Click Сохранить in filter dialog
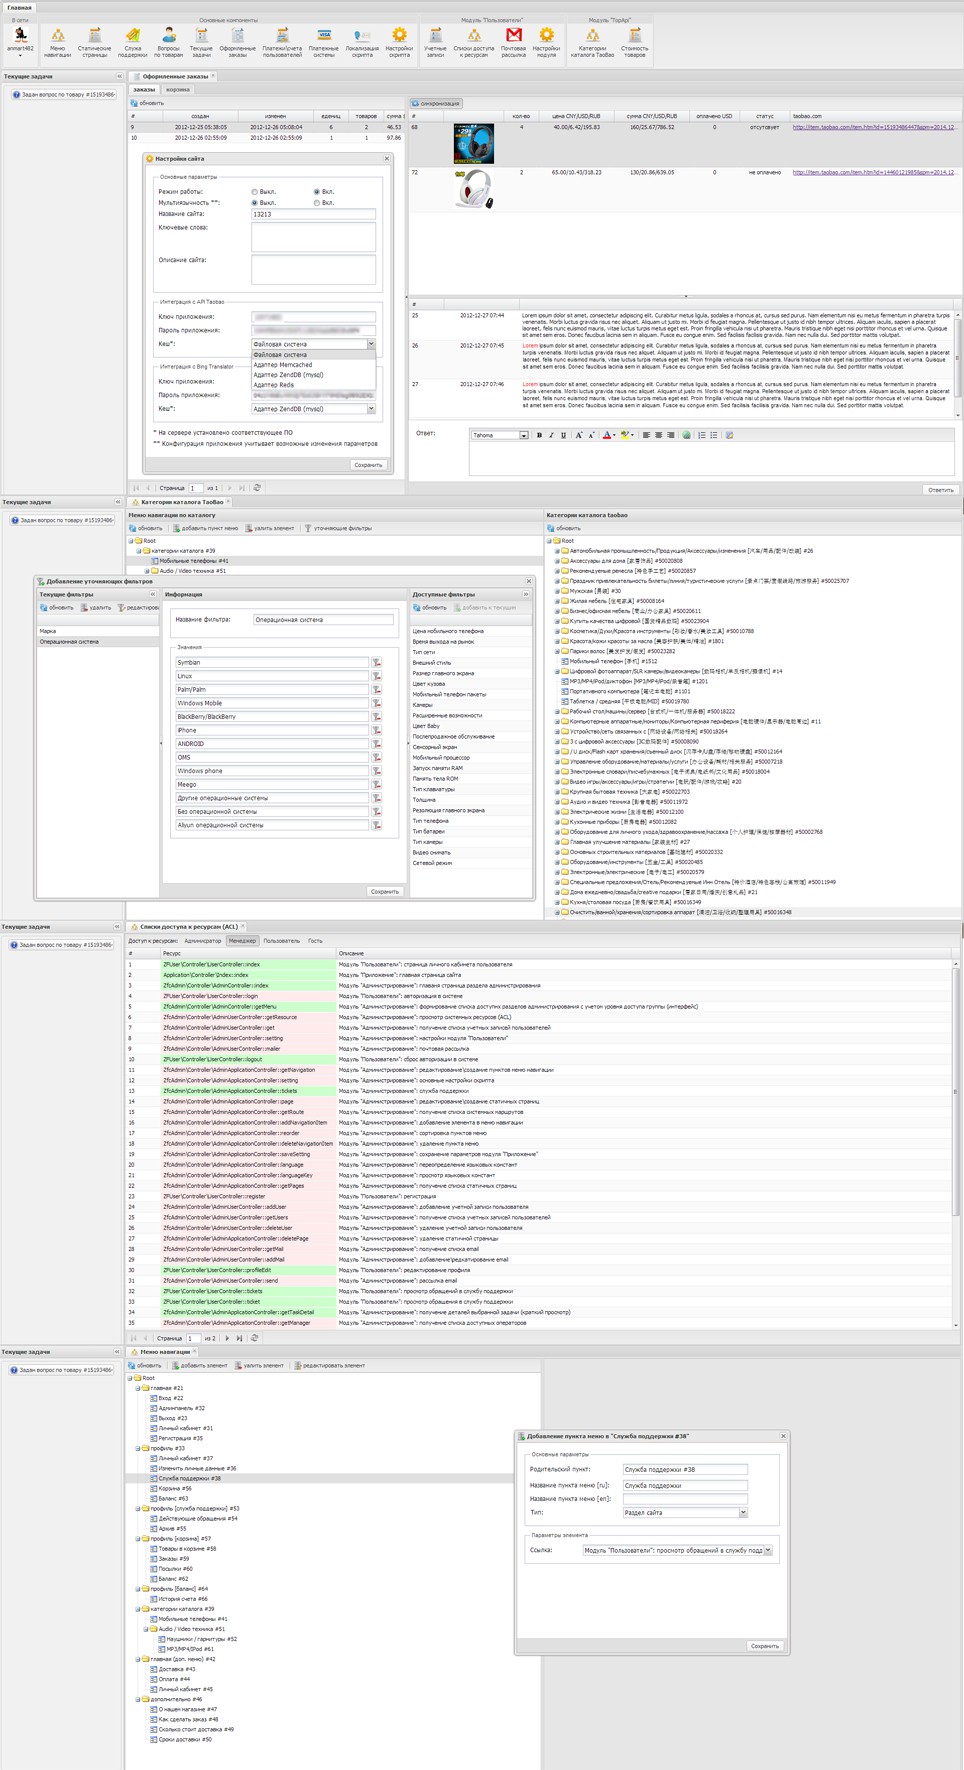 tap(385, 891)
